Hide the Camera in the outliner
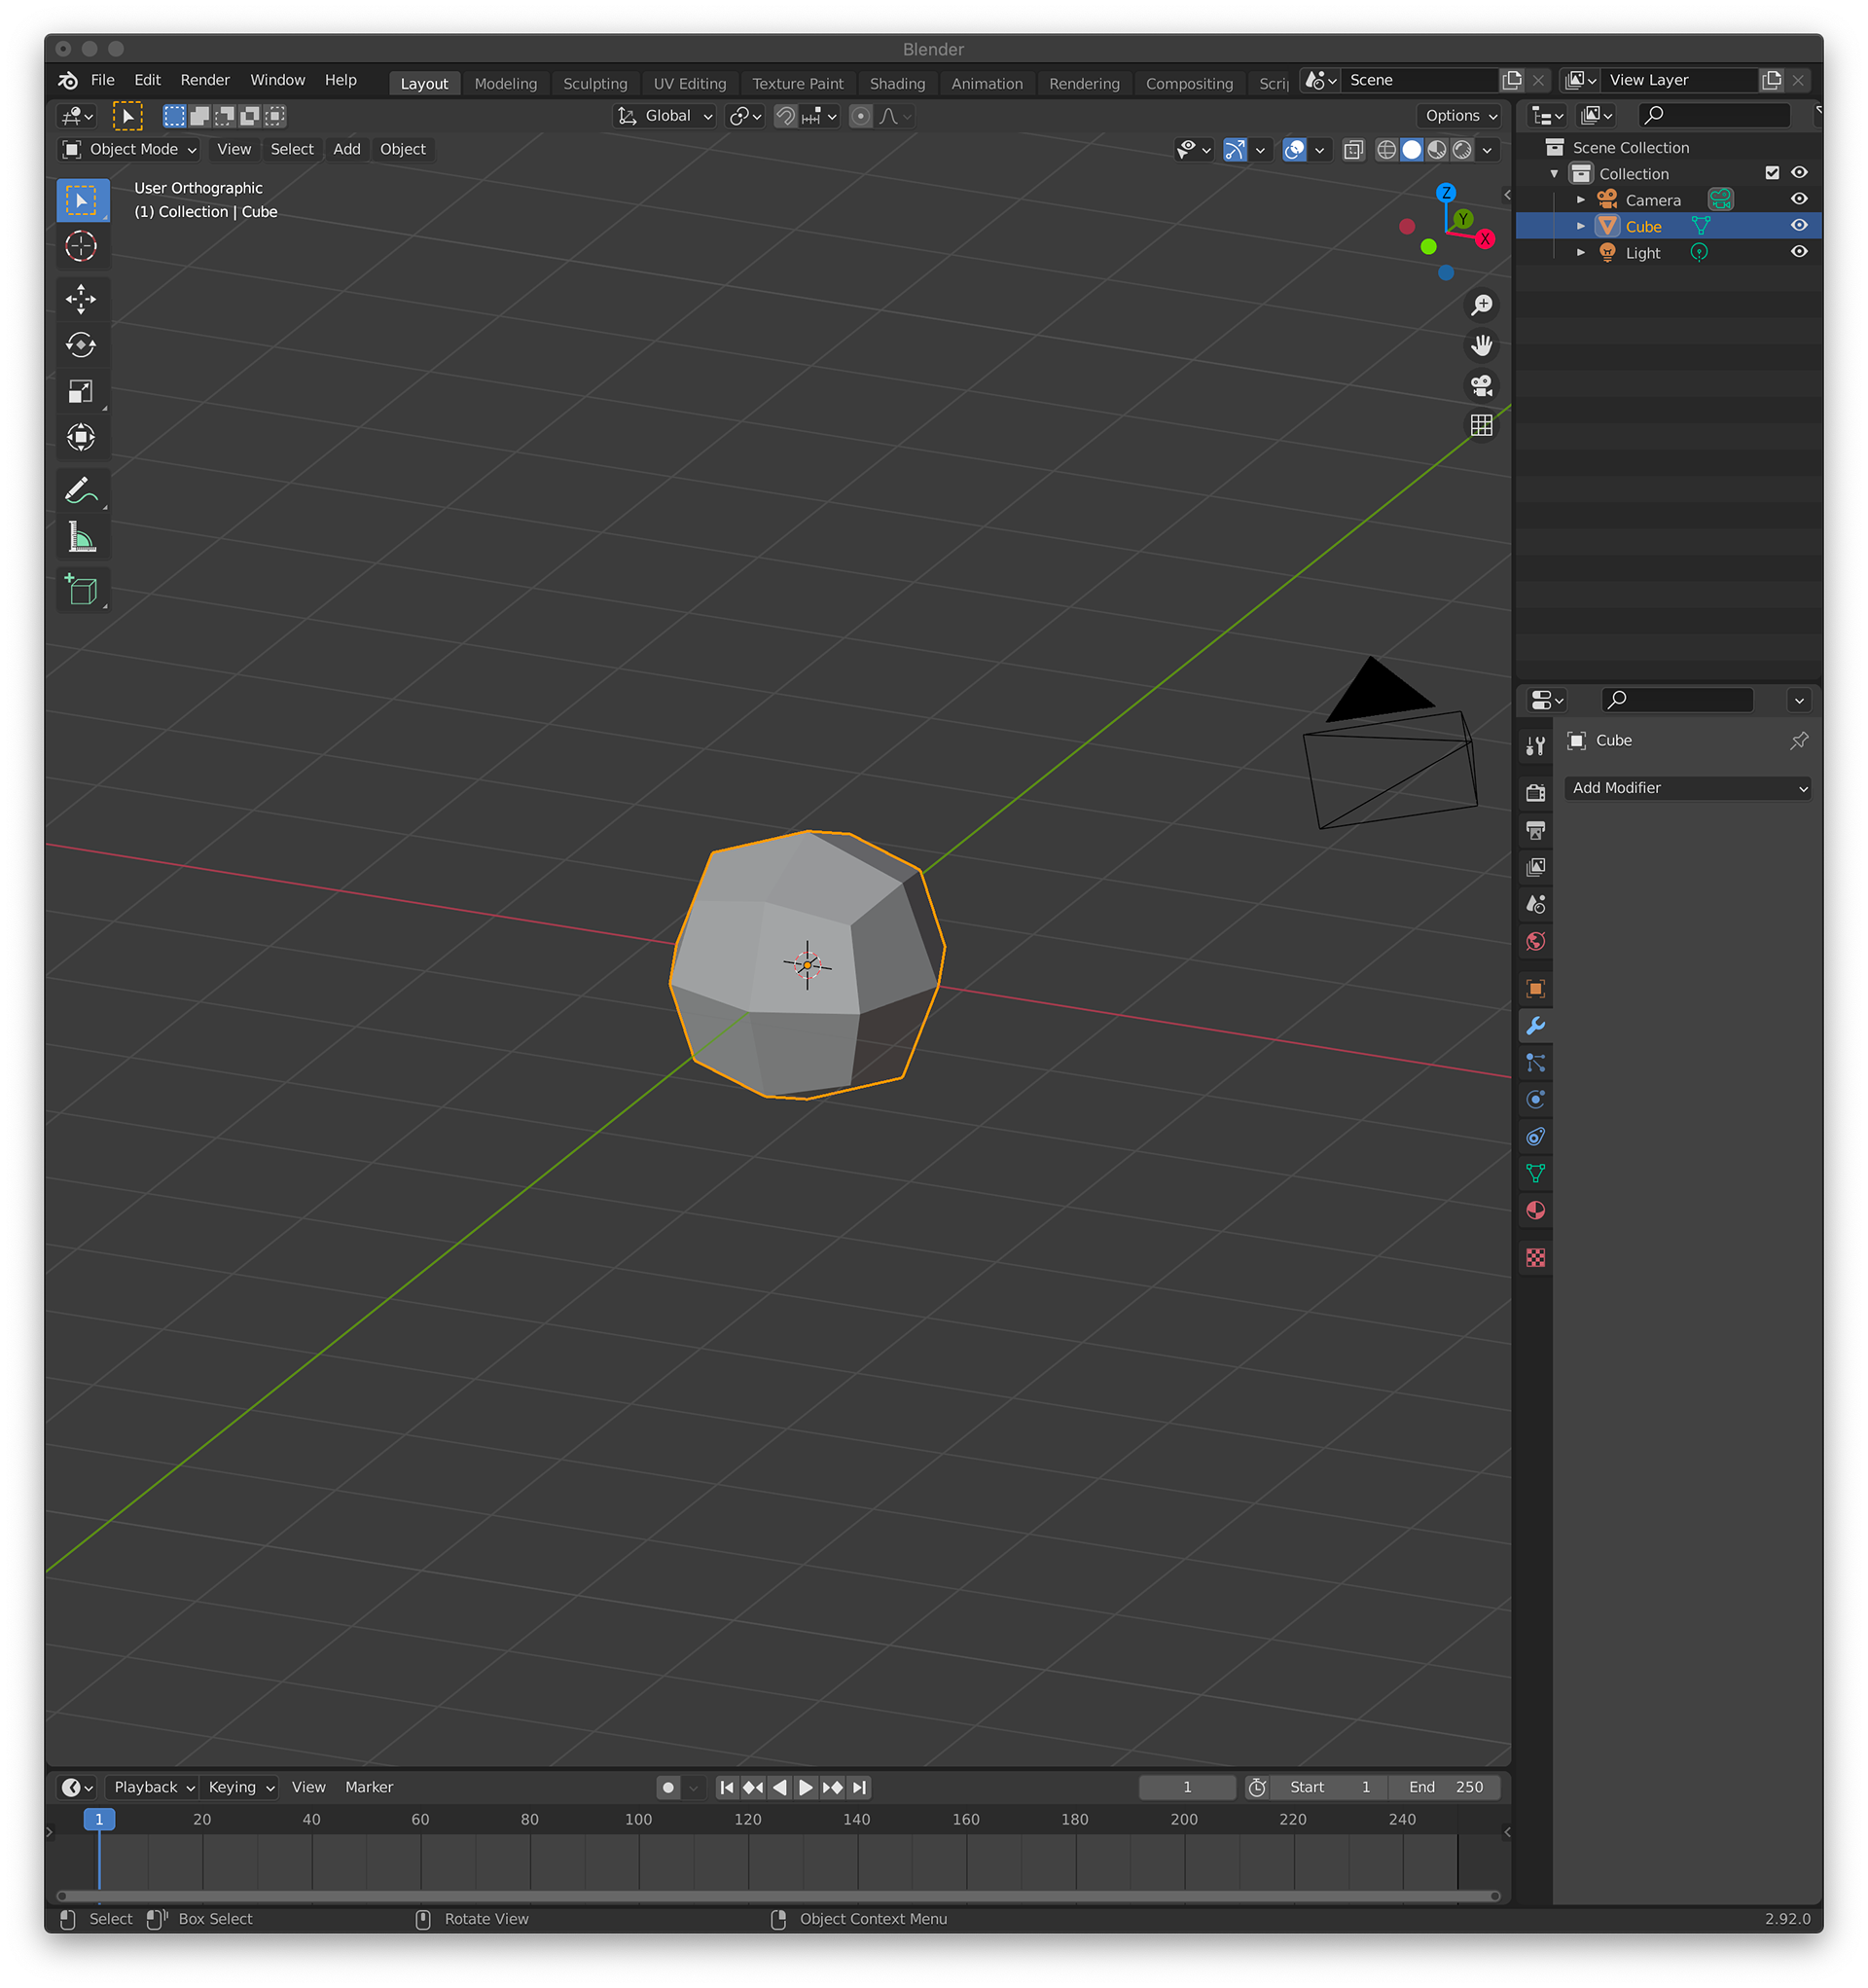 (1799, 199)
